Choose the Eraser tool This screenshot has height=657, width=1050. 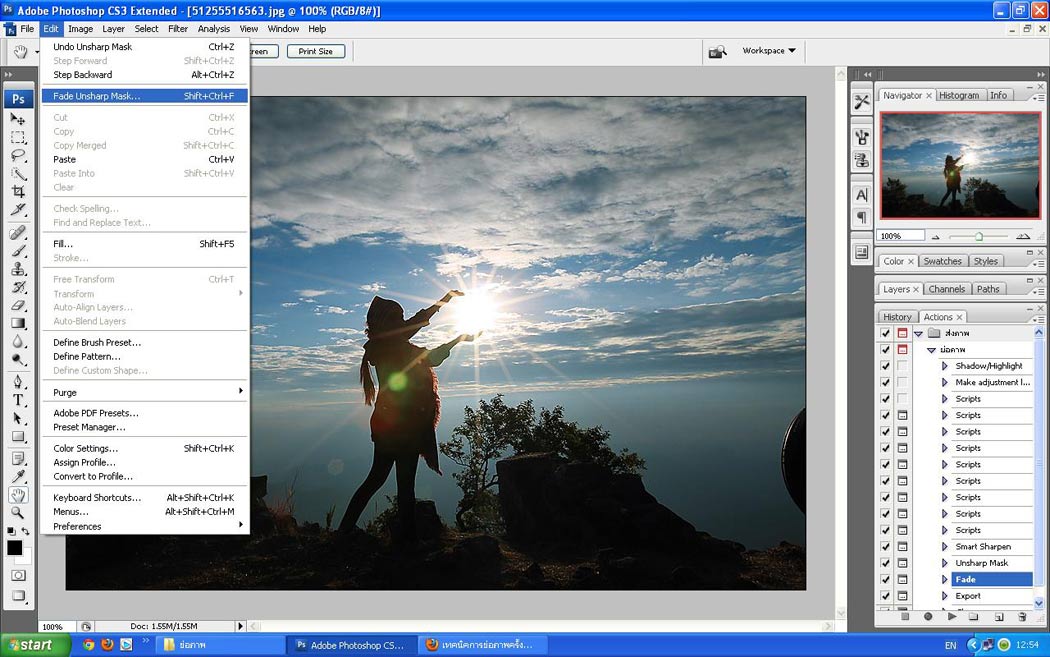(18, 305)
